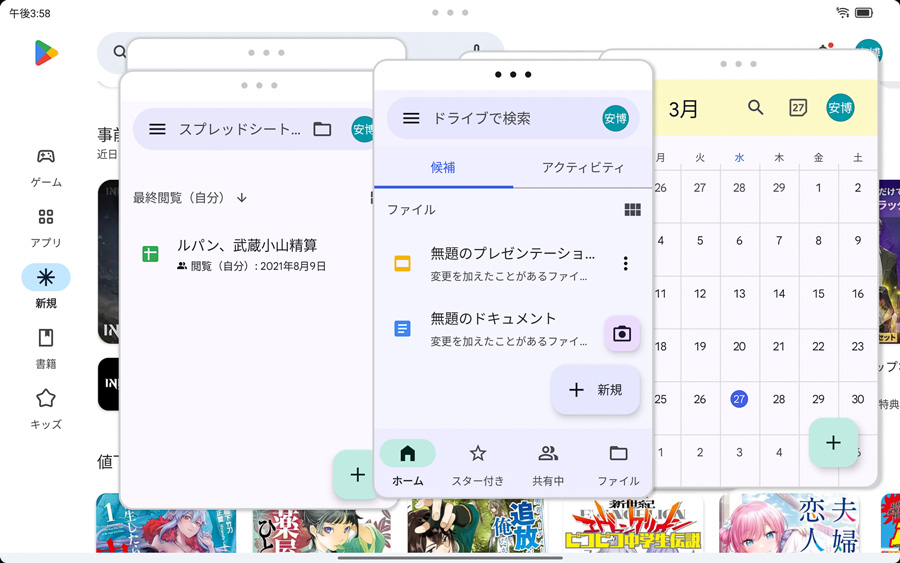The width and height of the screenshot is (900, 563).
Task: Tap the search icon in Calendar
Action: pyautogui.click(x=755, y=107)
